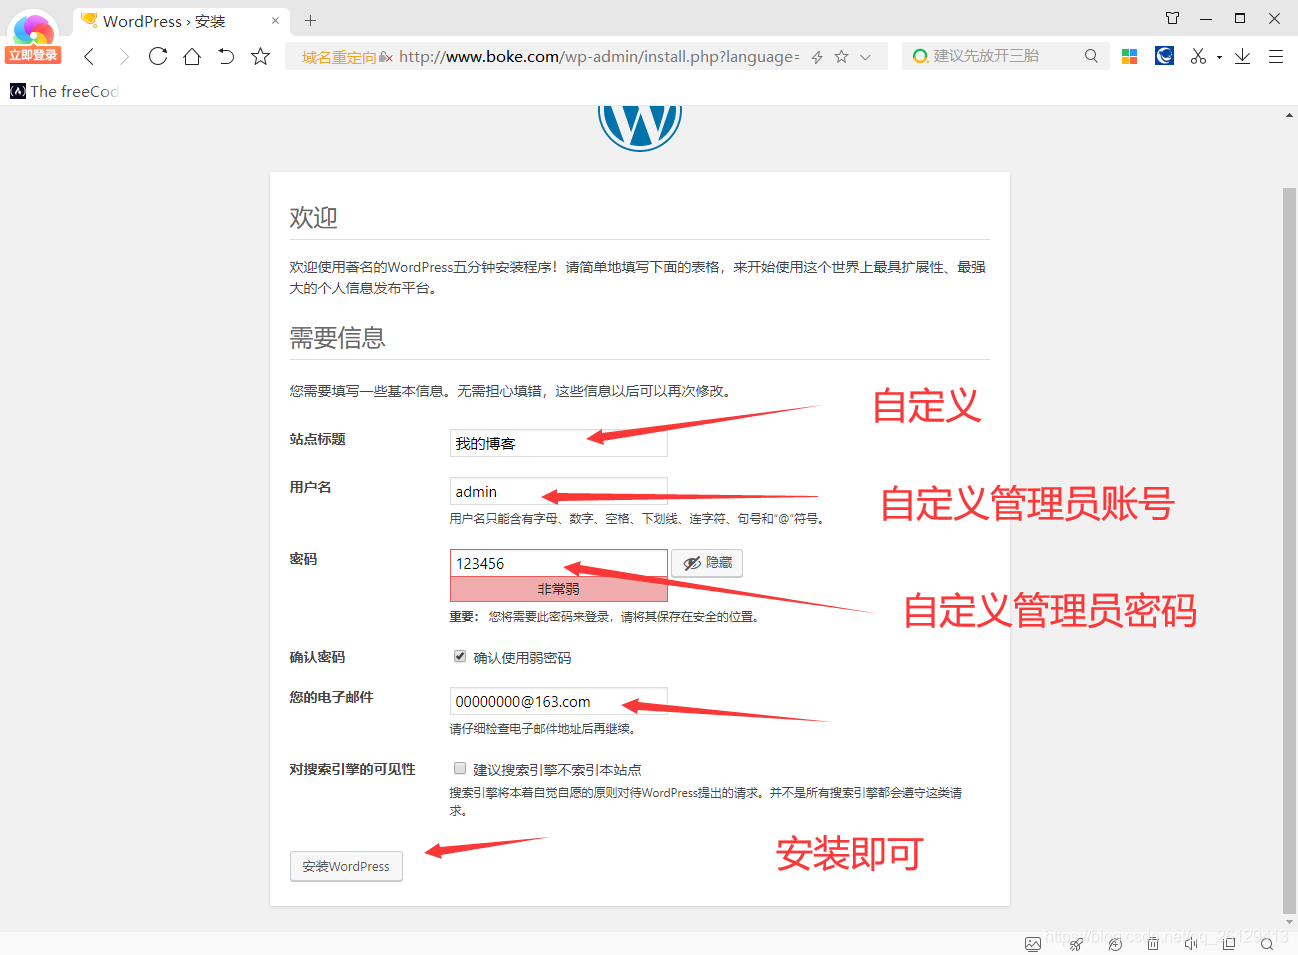
Task: Click the 您的电子邮件 label
Action: click(x=331, y=697)
